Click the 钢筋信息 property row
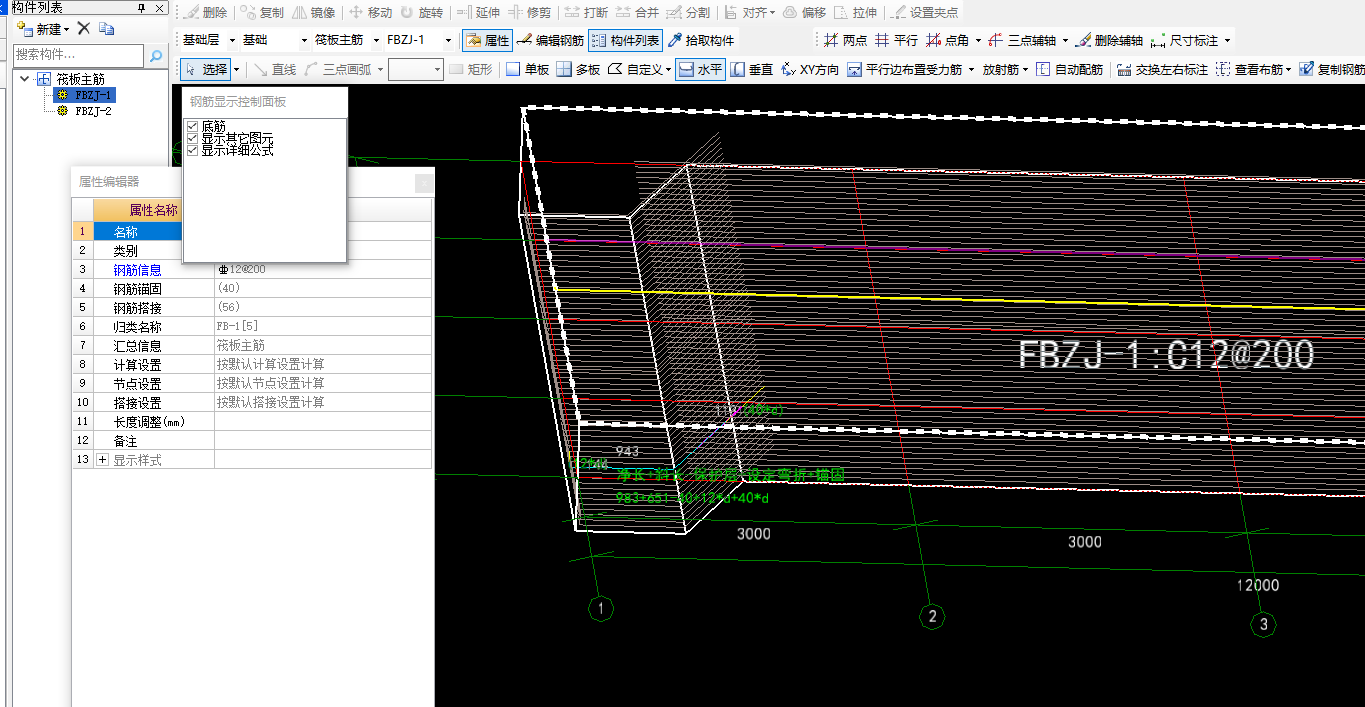 tap(253, 270)
